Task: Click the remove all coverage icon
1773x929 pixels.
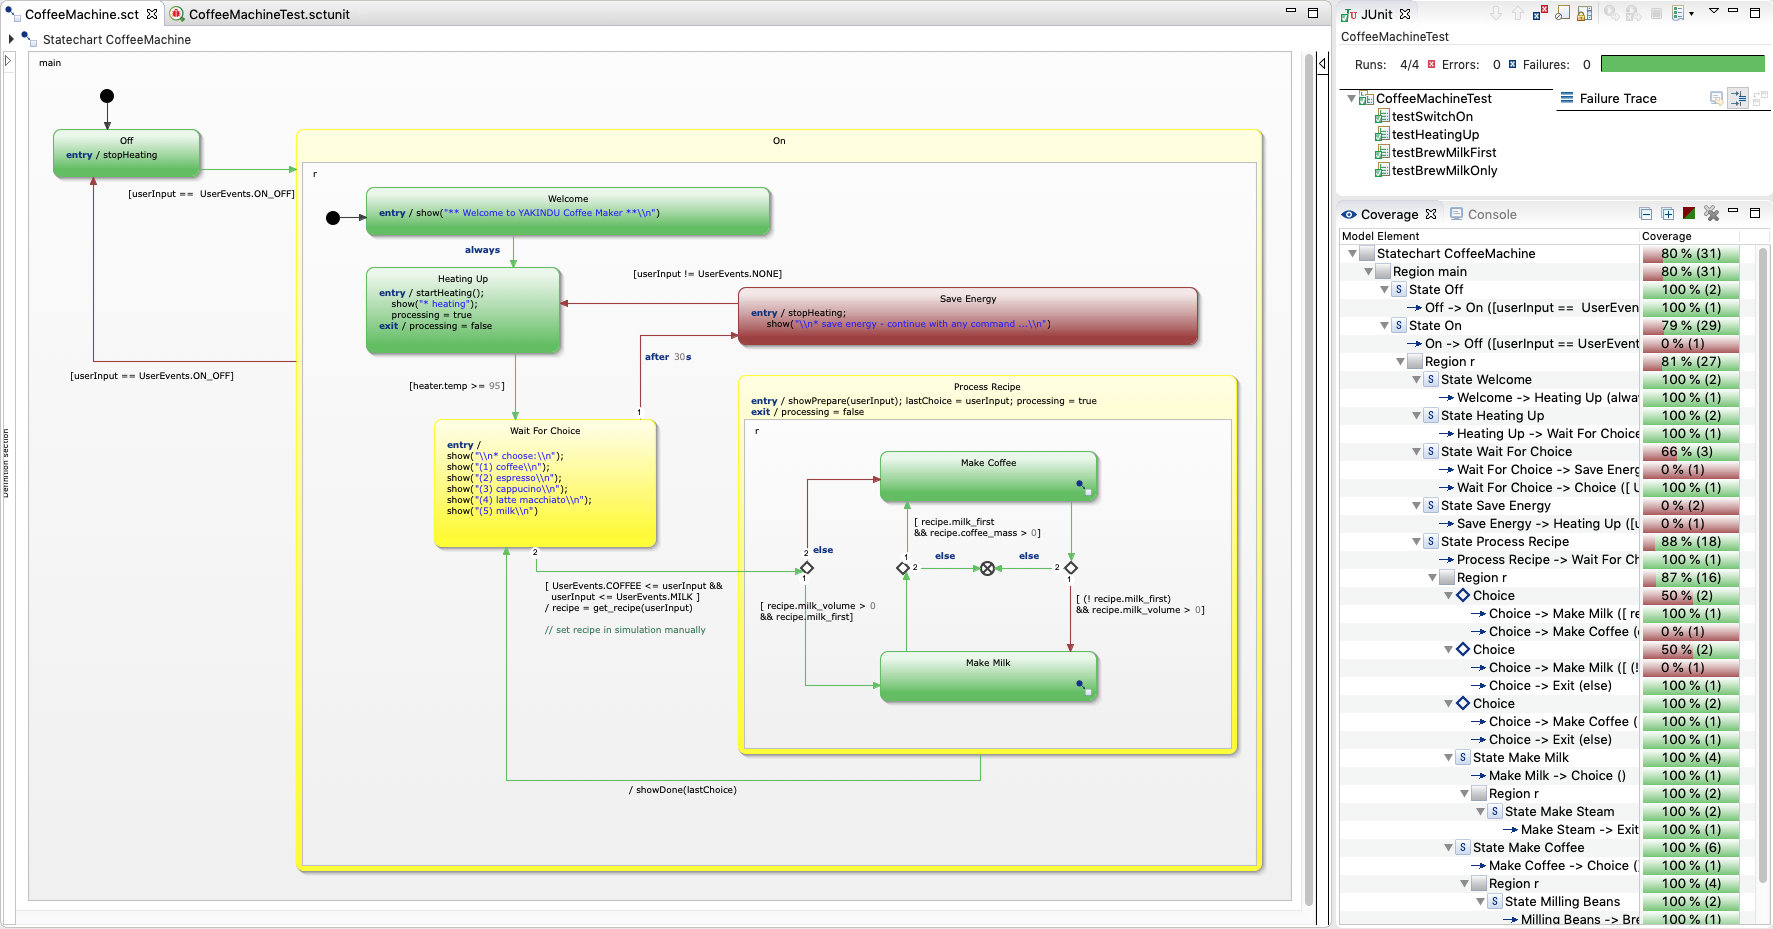Action: tap(1711, 214)
